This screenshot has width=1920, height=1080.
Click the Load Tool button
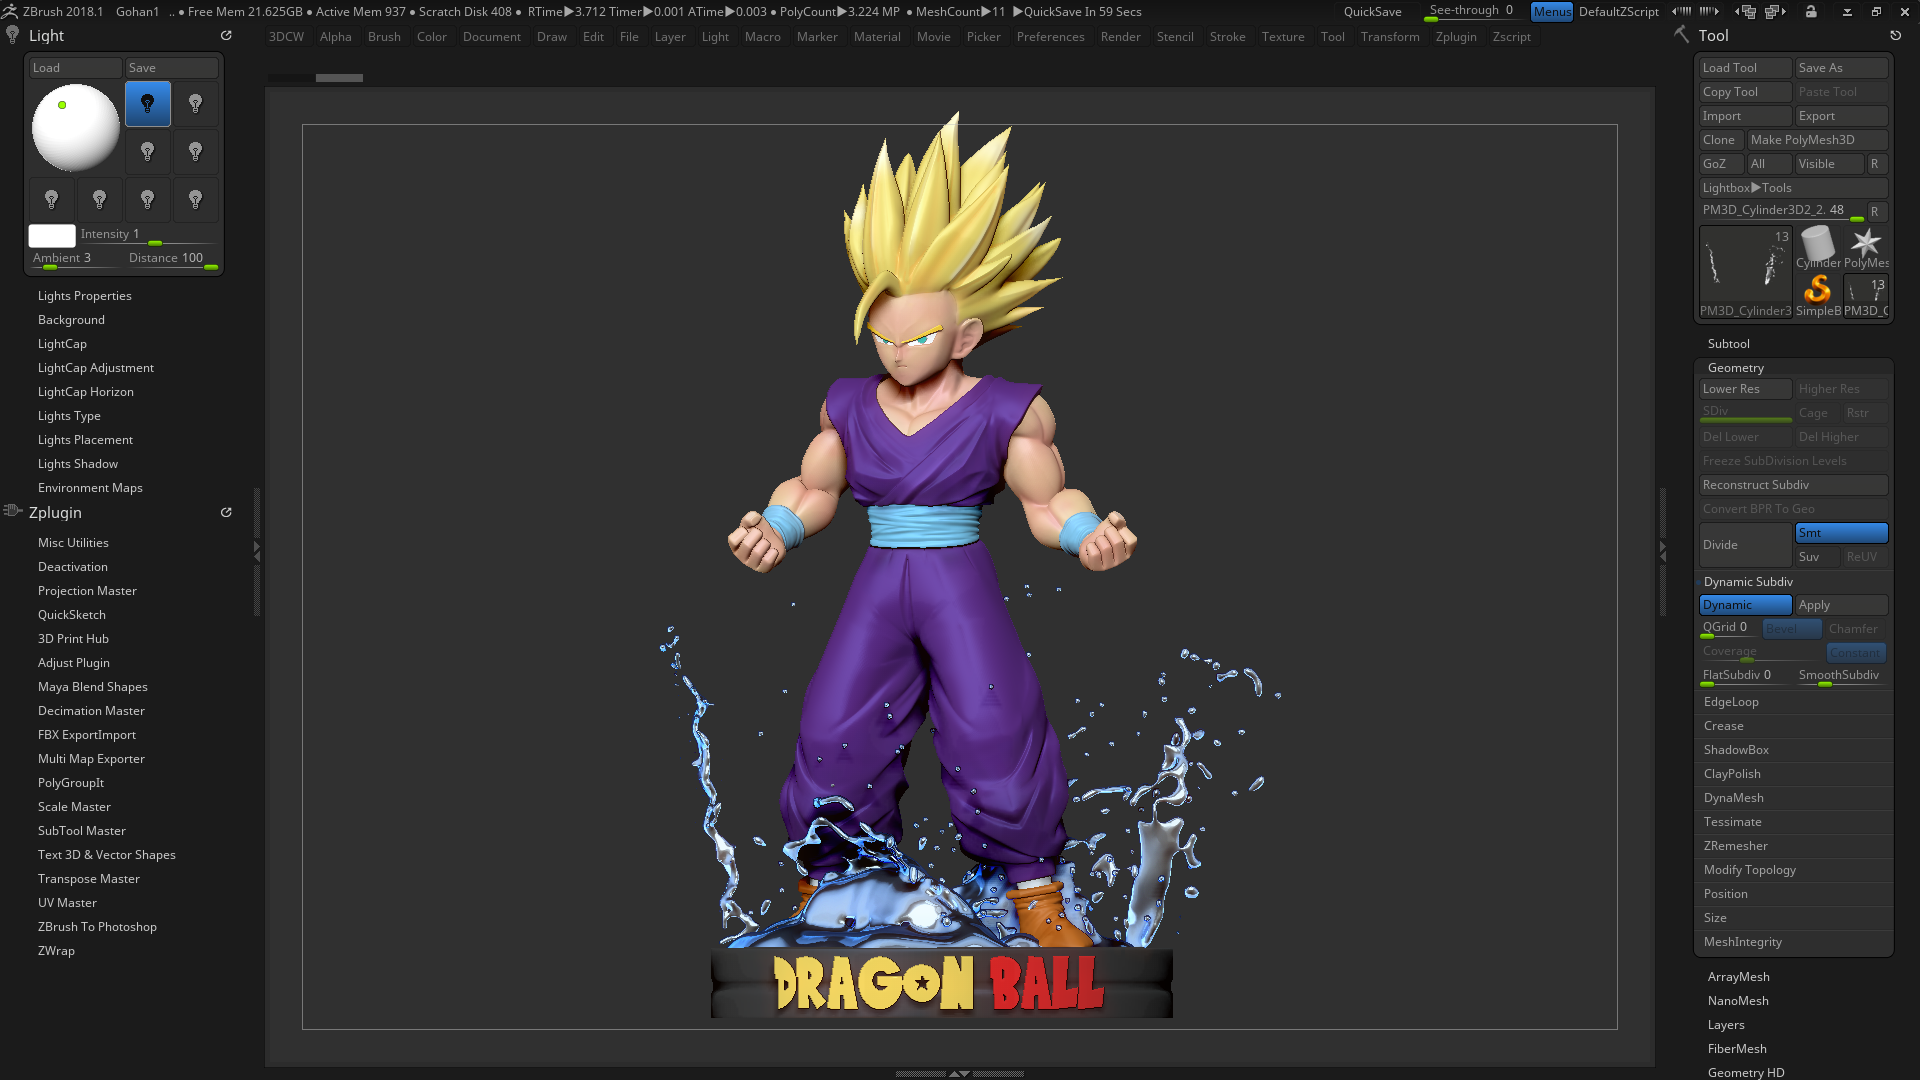[1744, 67]
